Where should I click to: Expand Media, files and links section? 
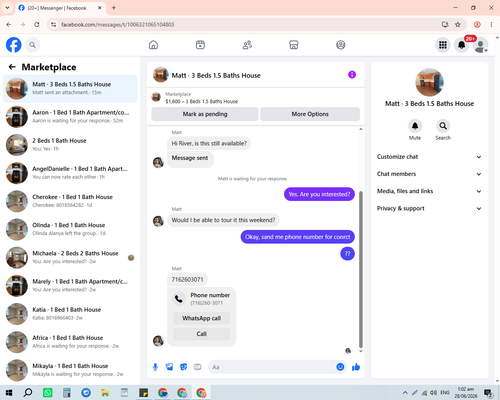429,191
